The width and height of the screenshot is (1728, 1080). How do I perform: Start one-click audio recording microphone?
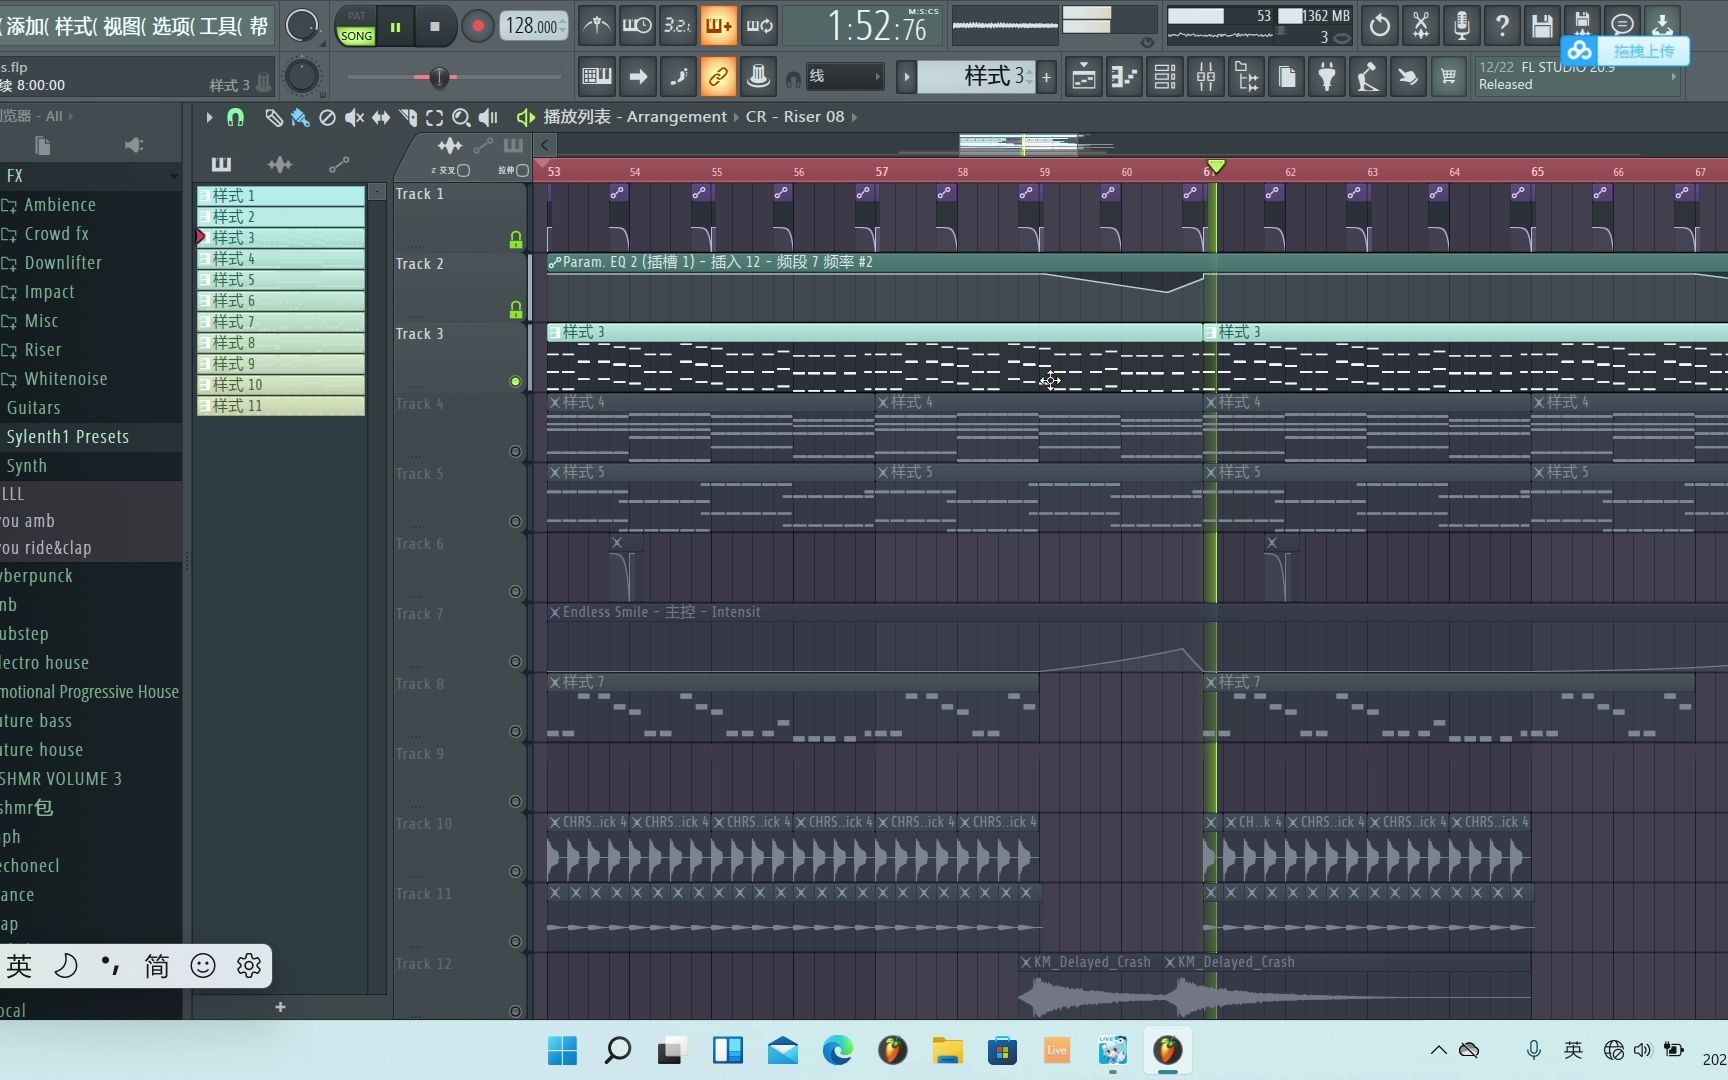pos(1461,25)
